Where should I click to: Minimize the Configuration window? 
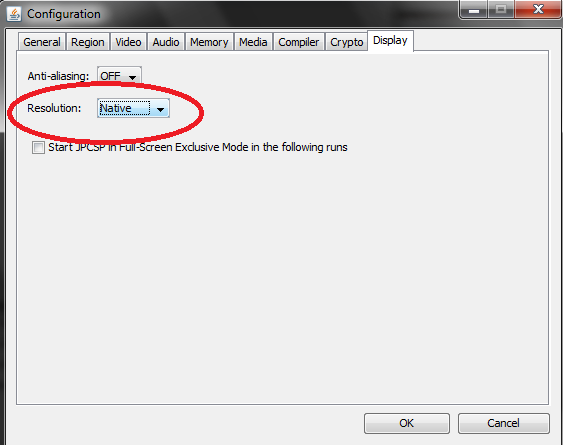[474, 9]
